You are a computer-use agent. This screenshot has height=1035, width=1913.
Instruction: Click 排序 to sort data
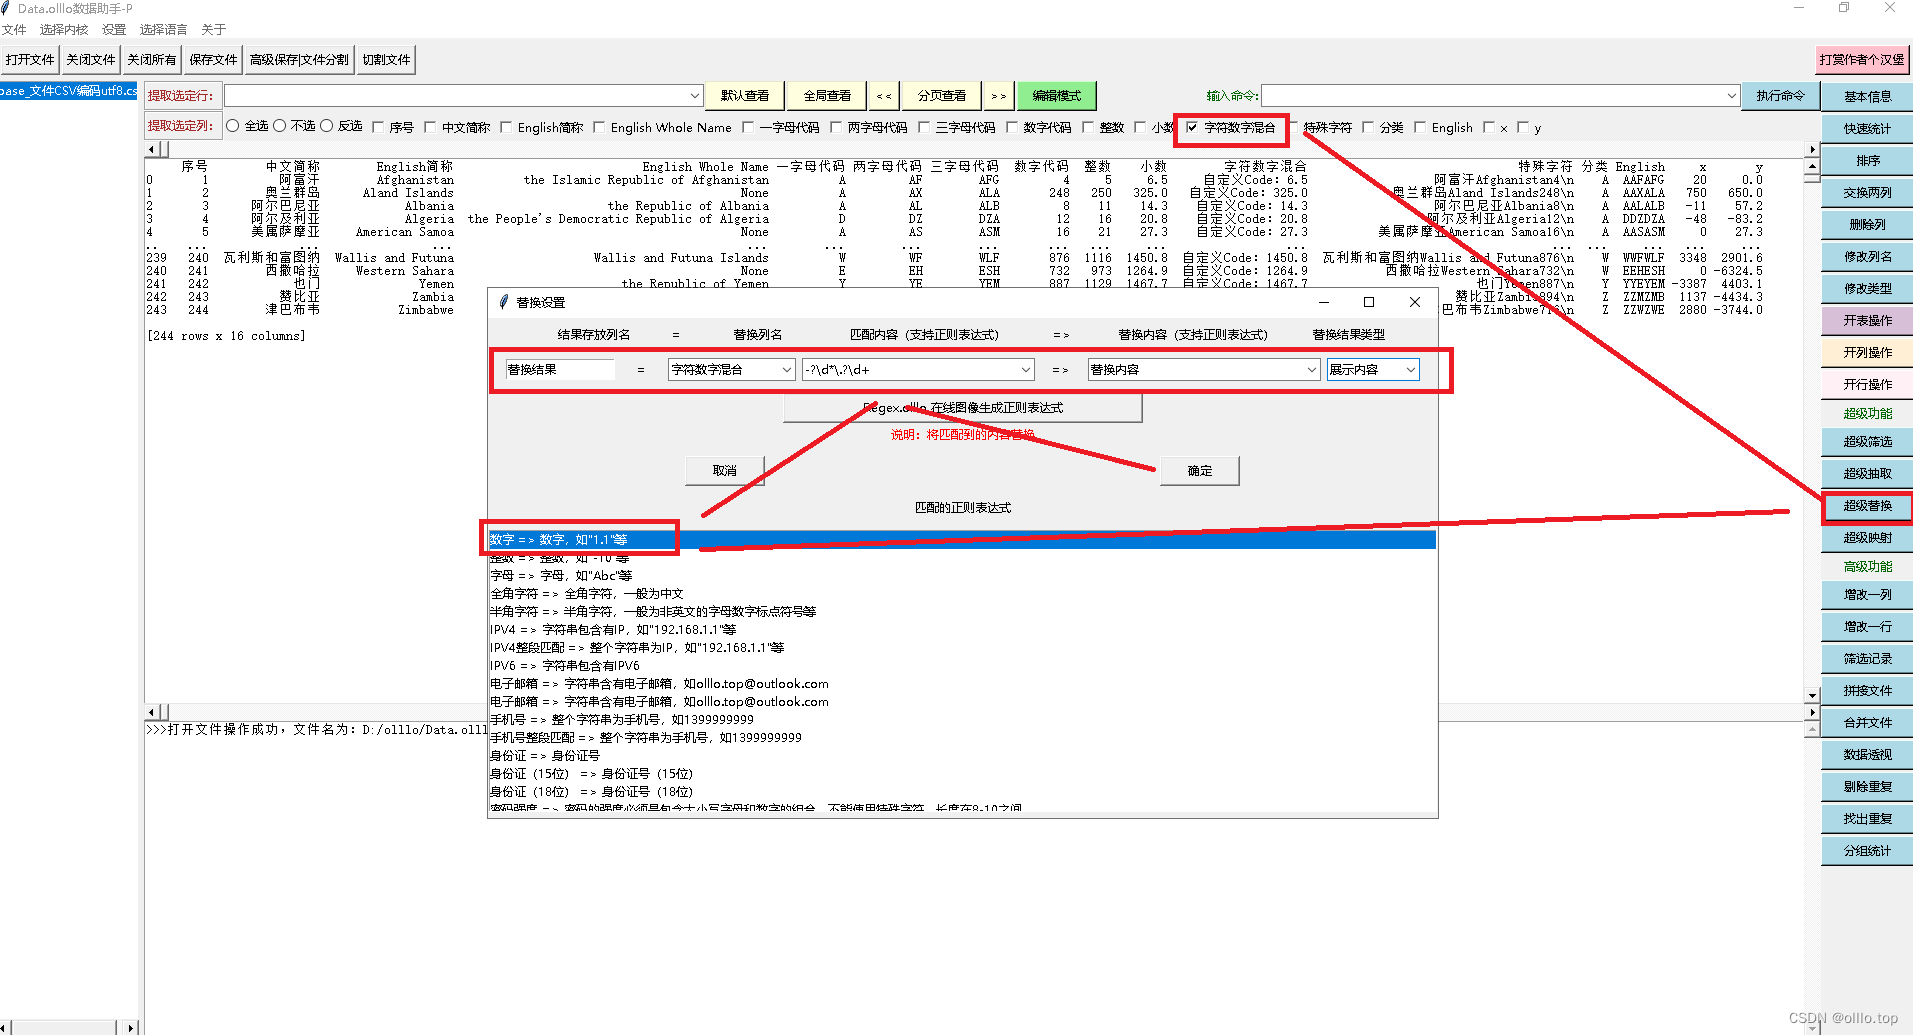coord(1864,159)
